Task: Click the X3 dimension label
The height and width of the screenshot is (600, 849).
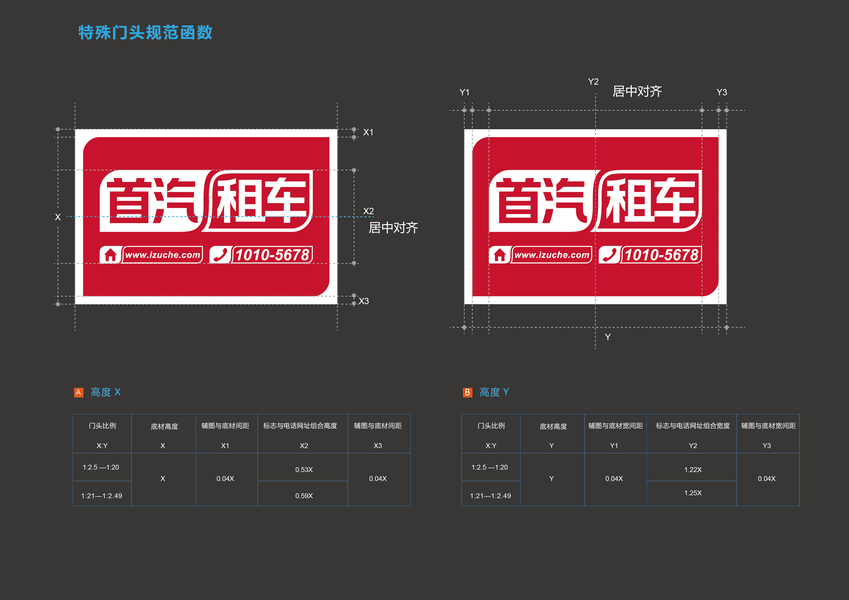Action: click(x=363, y=301)
